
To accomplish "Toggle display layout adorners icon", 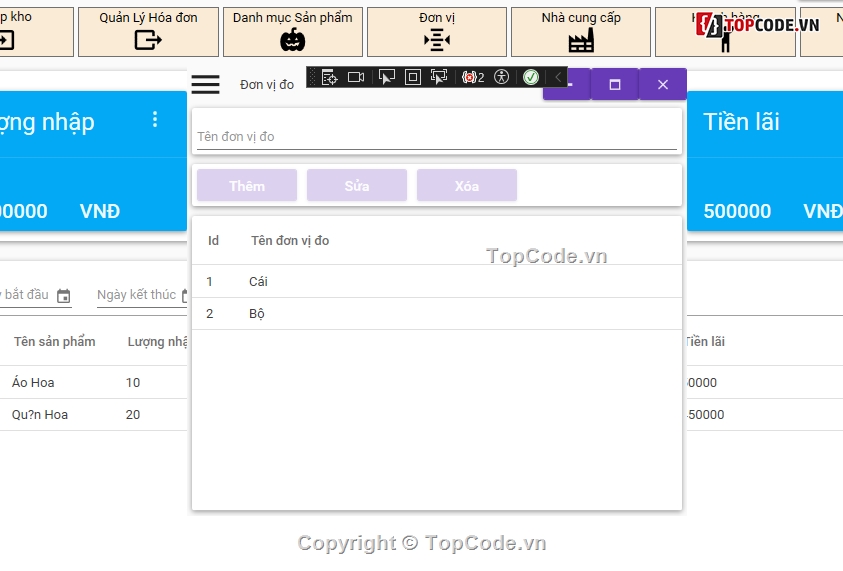I will point(412,77).
